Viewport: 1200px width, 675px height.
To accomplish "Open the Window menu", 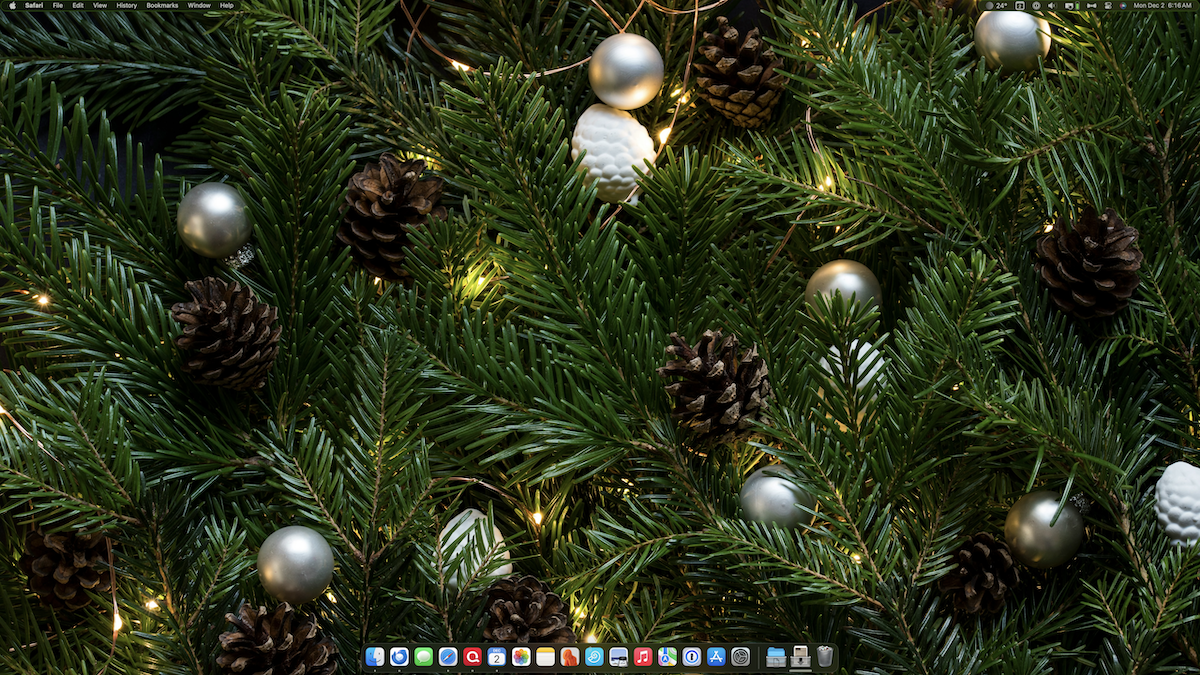I will 199,5.
